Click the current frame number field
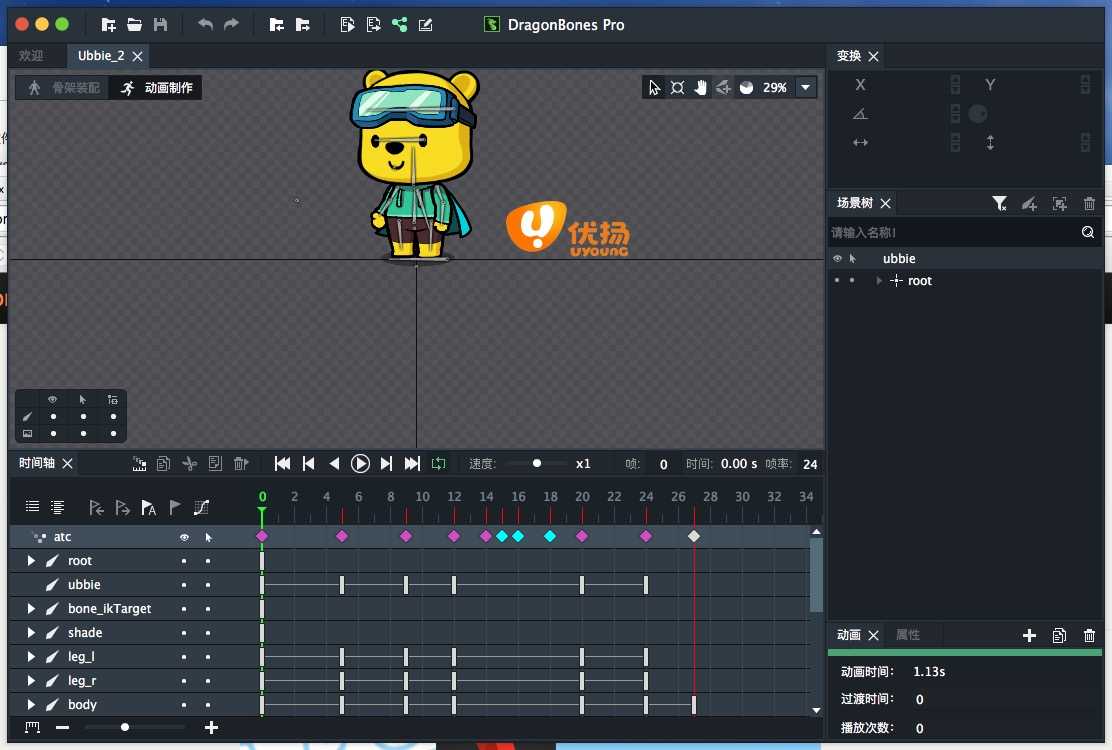 tap(663, 464)
